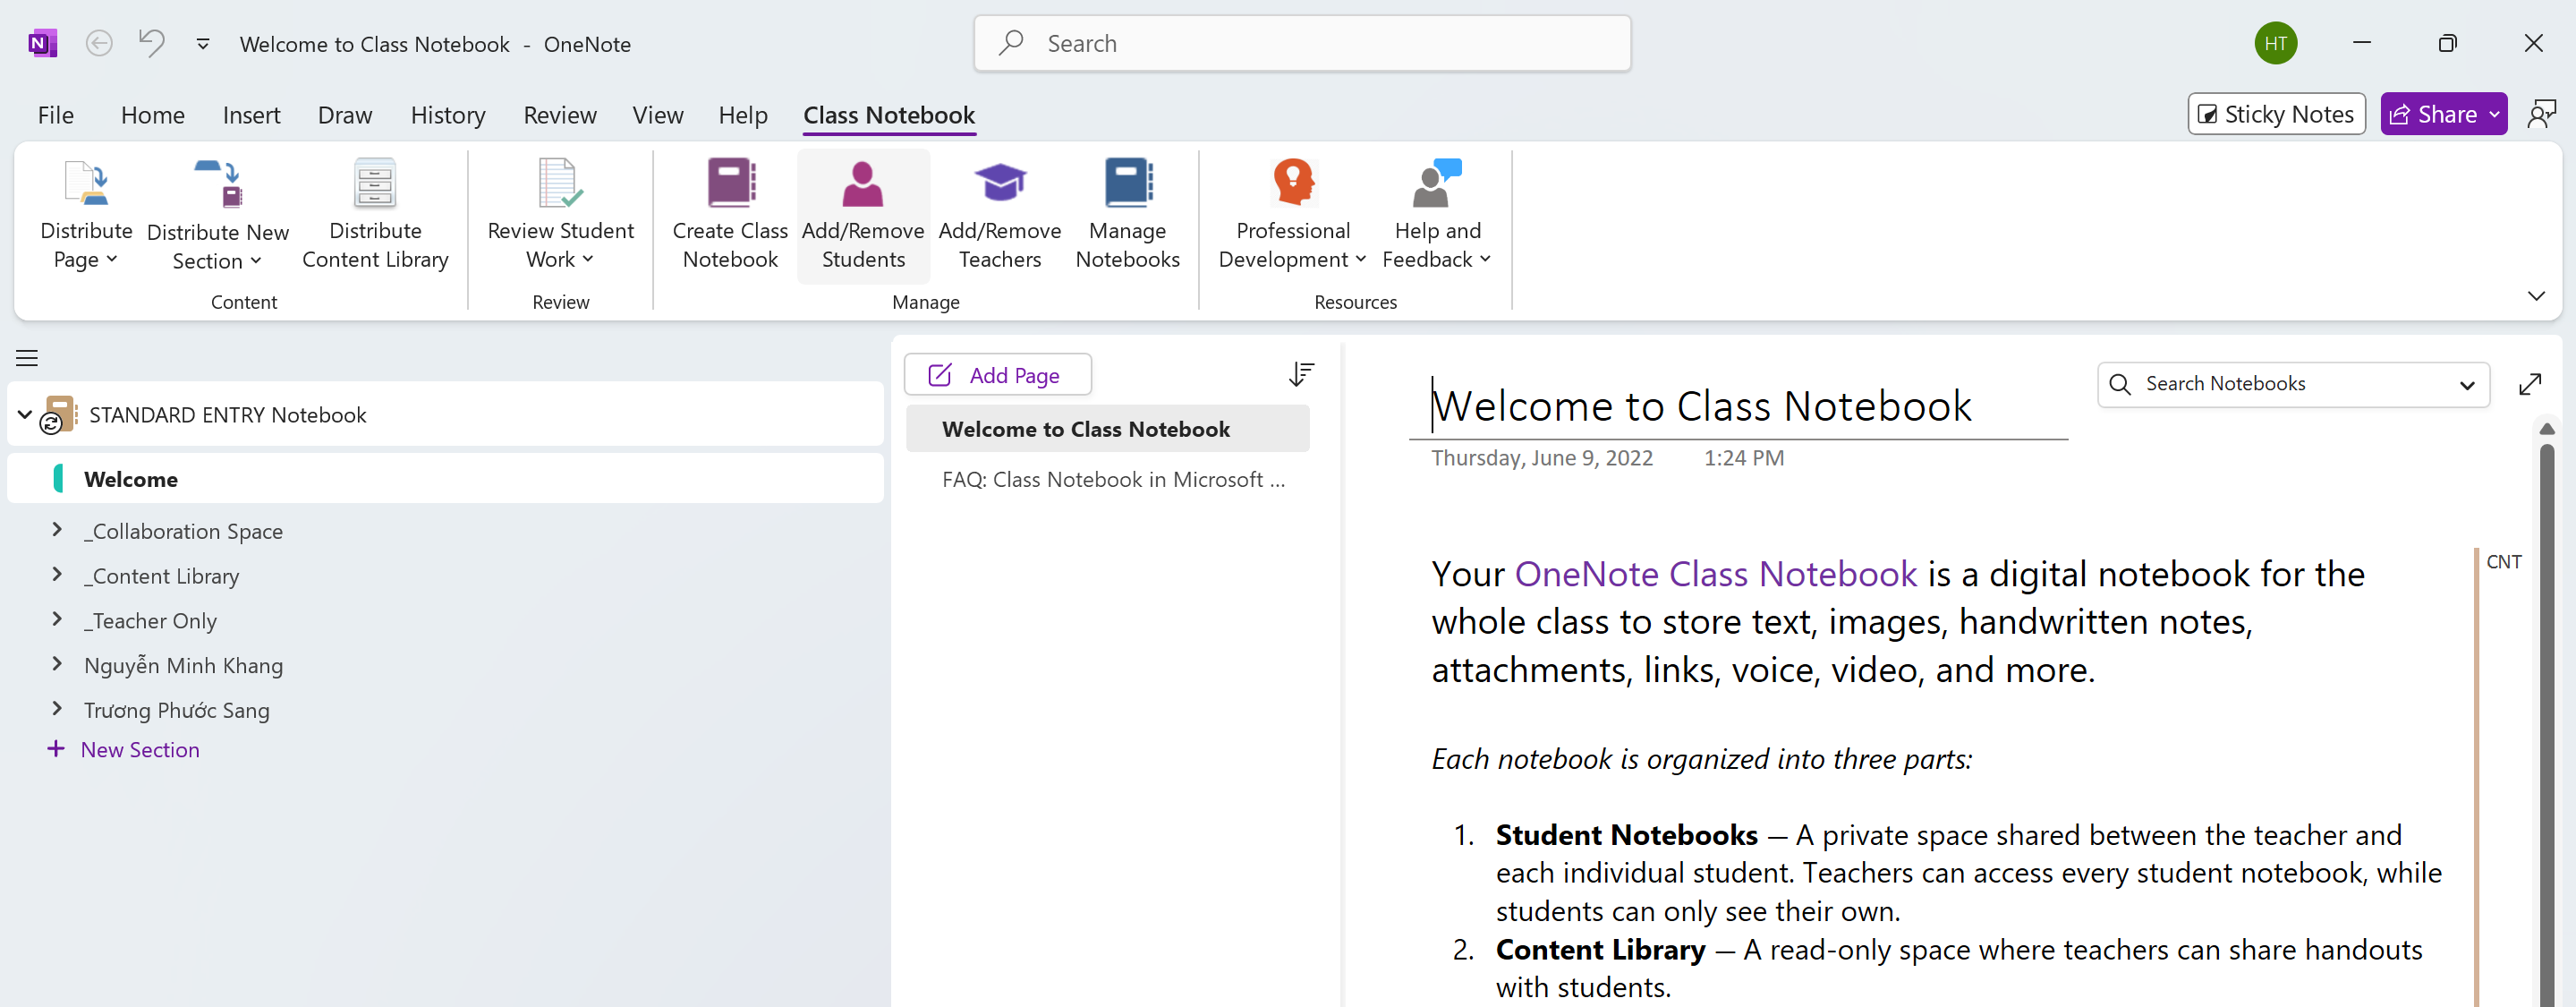Follow the OneNote Class Notebook hyperlink
Screen dimensions: 2576x1007
(x=1715, y=574)
